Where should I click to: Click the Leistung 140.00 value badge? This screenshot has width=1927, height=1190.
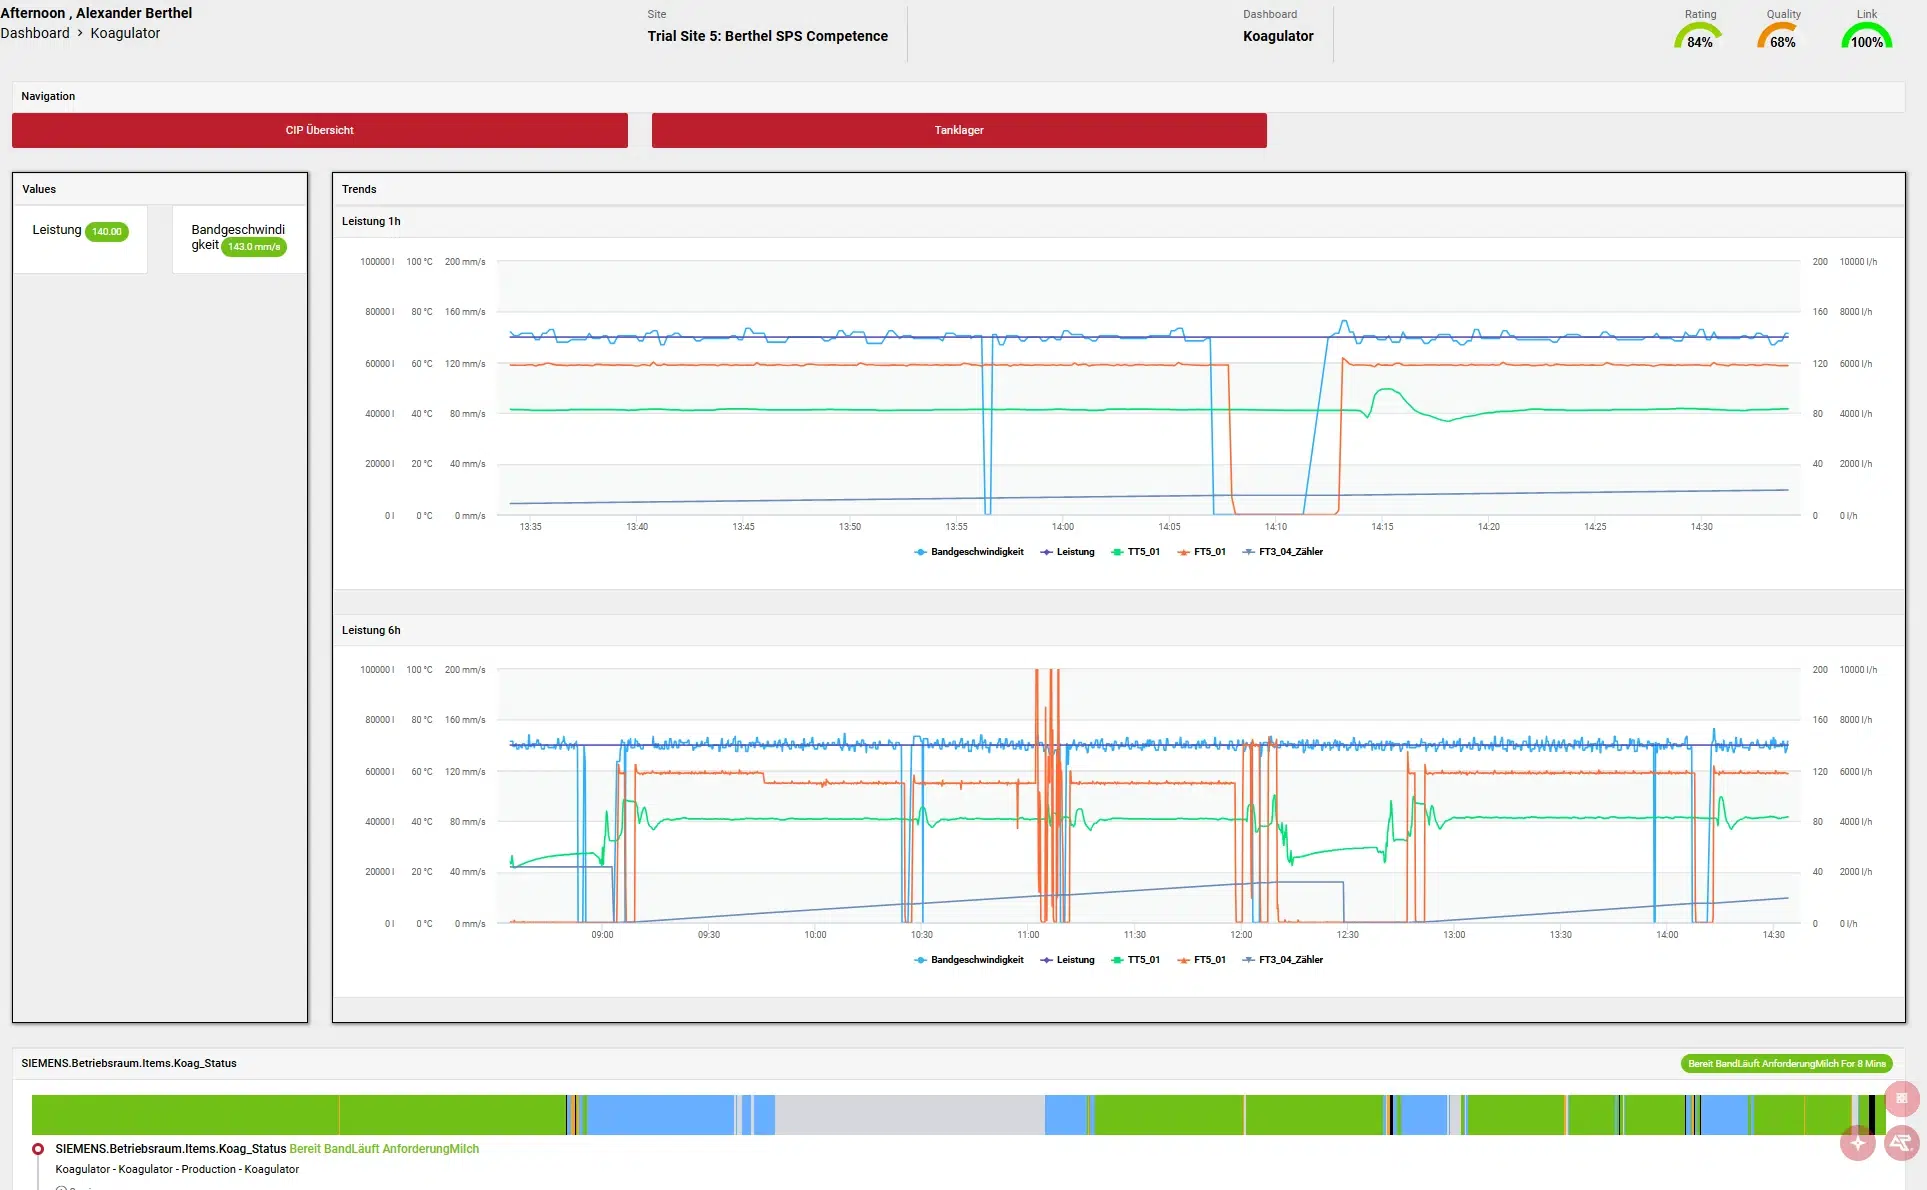point(107,232)
